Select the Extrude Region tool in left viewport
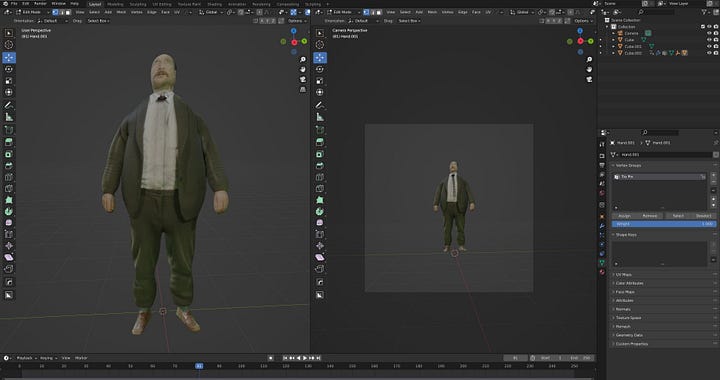 tap(9, 142)
